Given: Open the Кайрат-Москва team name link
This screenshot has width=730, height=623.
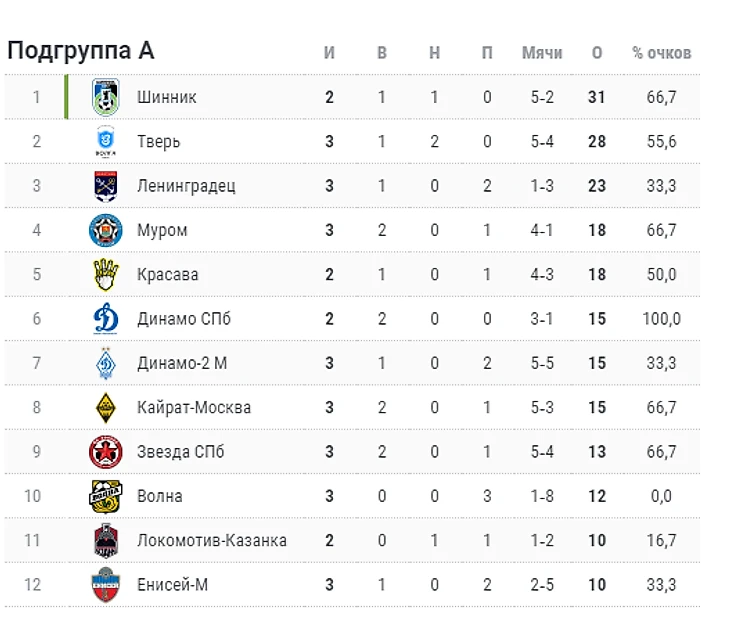Looking at the screenshot, I should (193, 407).
